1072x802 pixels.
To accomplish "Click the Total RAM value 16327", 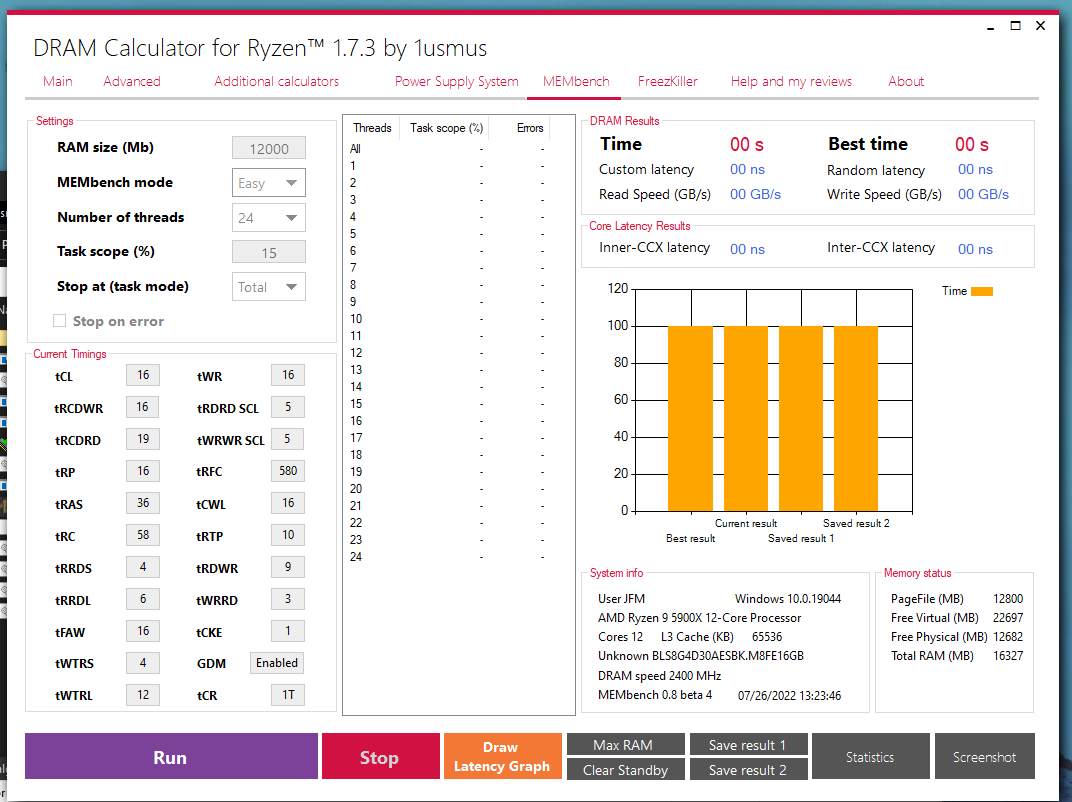I will click(x=1008, y=656).
